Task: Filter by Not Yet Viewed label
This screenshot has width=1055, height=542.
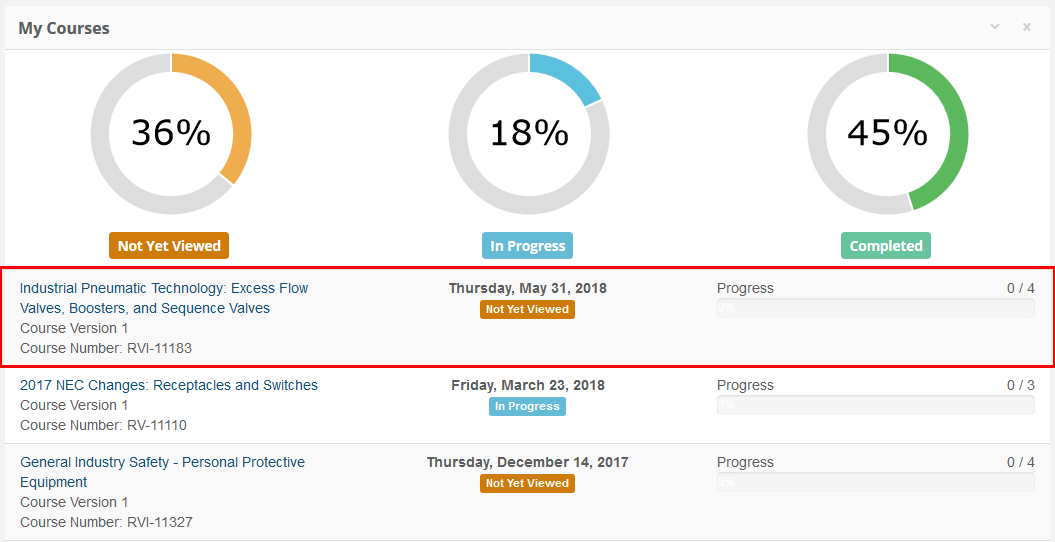Action: click(169, 246)
